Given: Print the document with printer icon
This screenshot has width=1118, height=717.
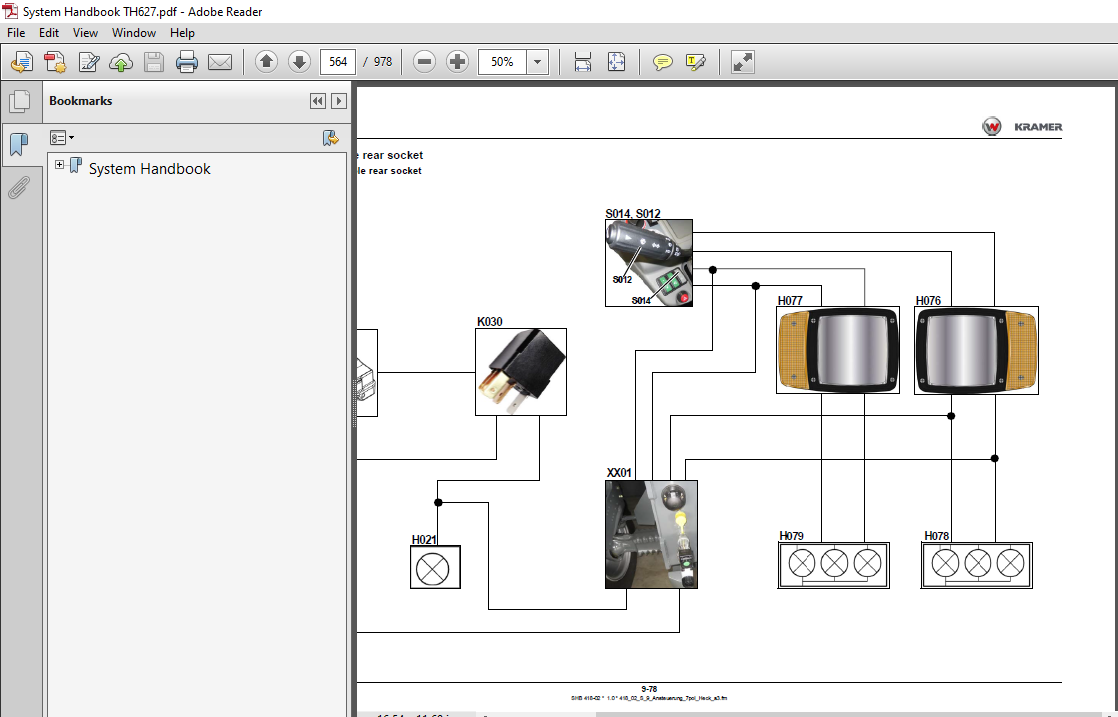Looking at the screenshot, I should click(187, 62).
